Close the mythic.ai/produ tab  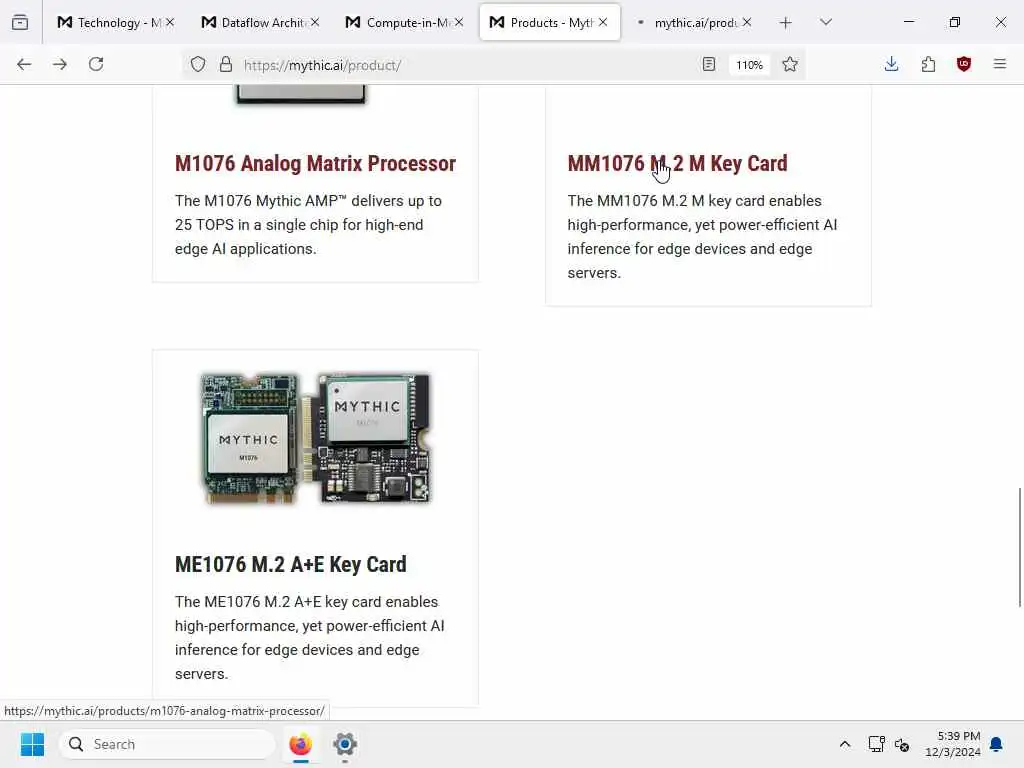coord(747,22)
